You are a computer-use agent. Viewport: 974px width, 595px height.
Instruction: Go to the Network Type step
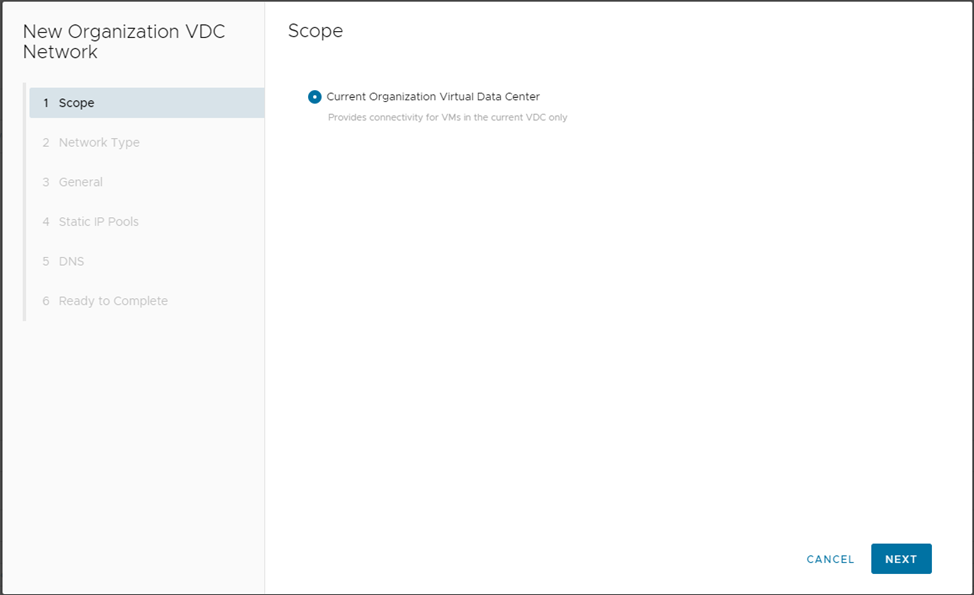click(99, 143)
